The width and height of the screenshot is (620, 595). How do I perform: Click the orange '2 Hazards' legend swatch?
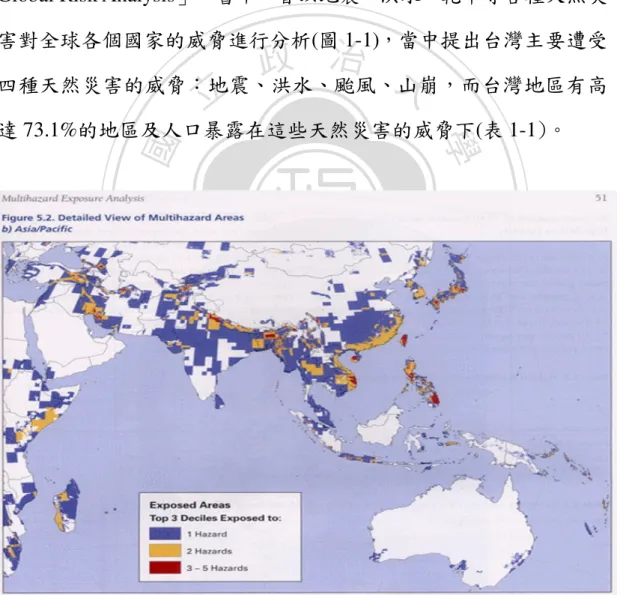tap(165, 551)
